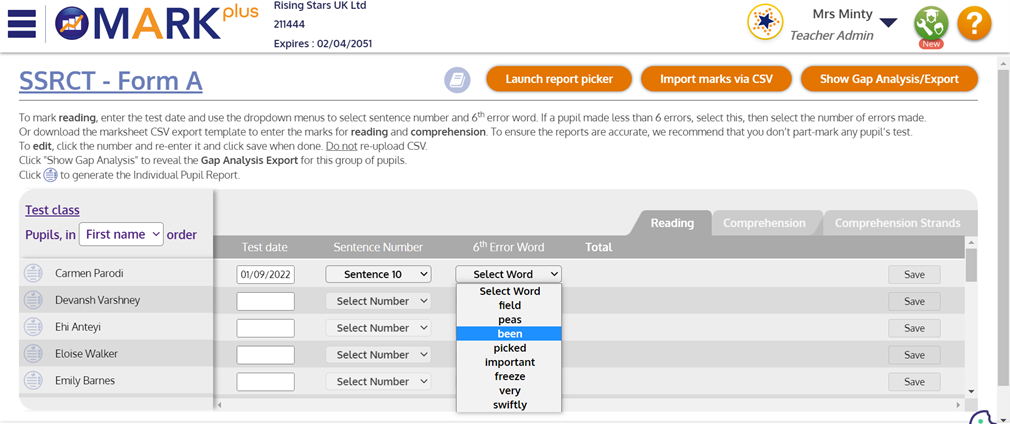Open the First name sort order dropdown
This screenshot has height=424, width=1010.
121,234
